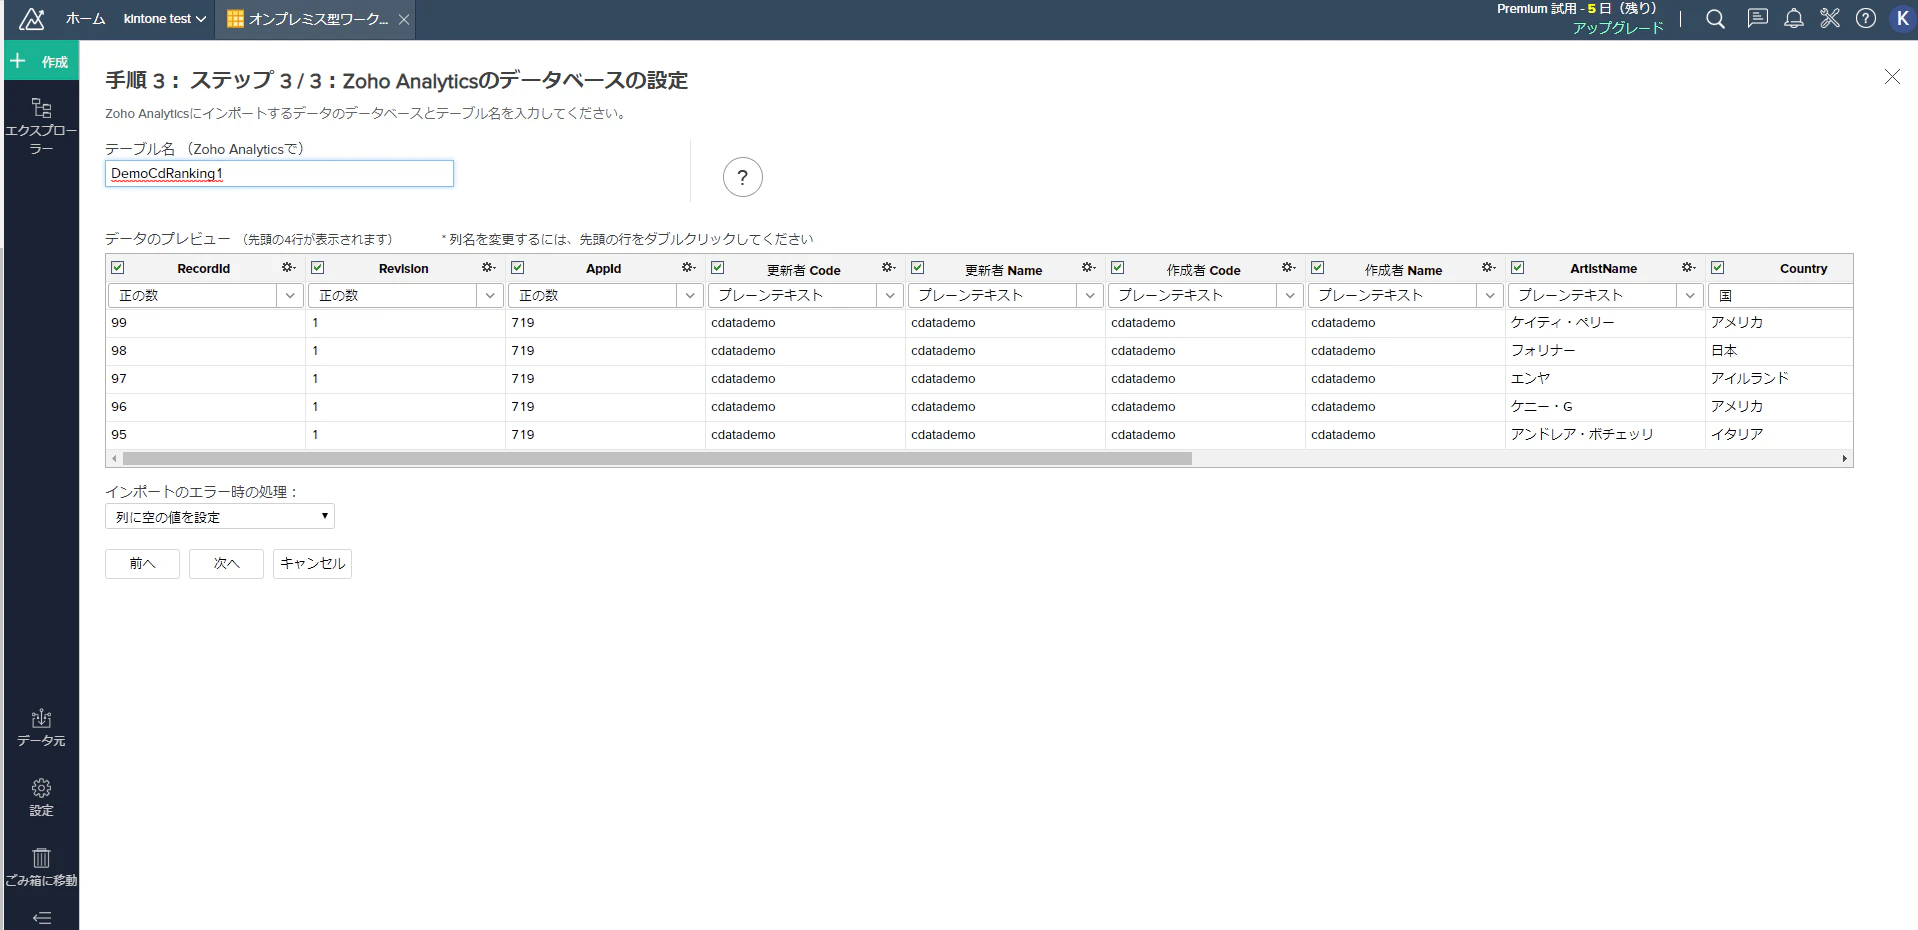
Task: Click the RecordId value 97 cell
Action: pyautogui.click(x=205, y=379)
